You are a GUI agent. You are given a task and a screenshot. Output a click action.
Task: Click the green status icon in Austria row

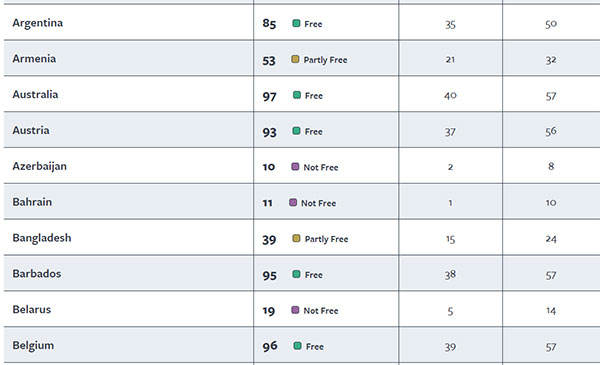pos(296,131)
